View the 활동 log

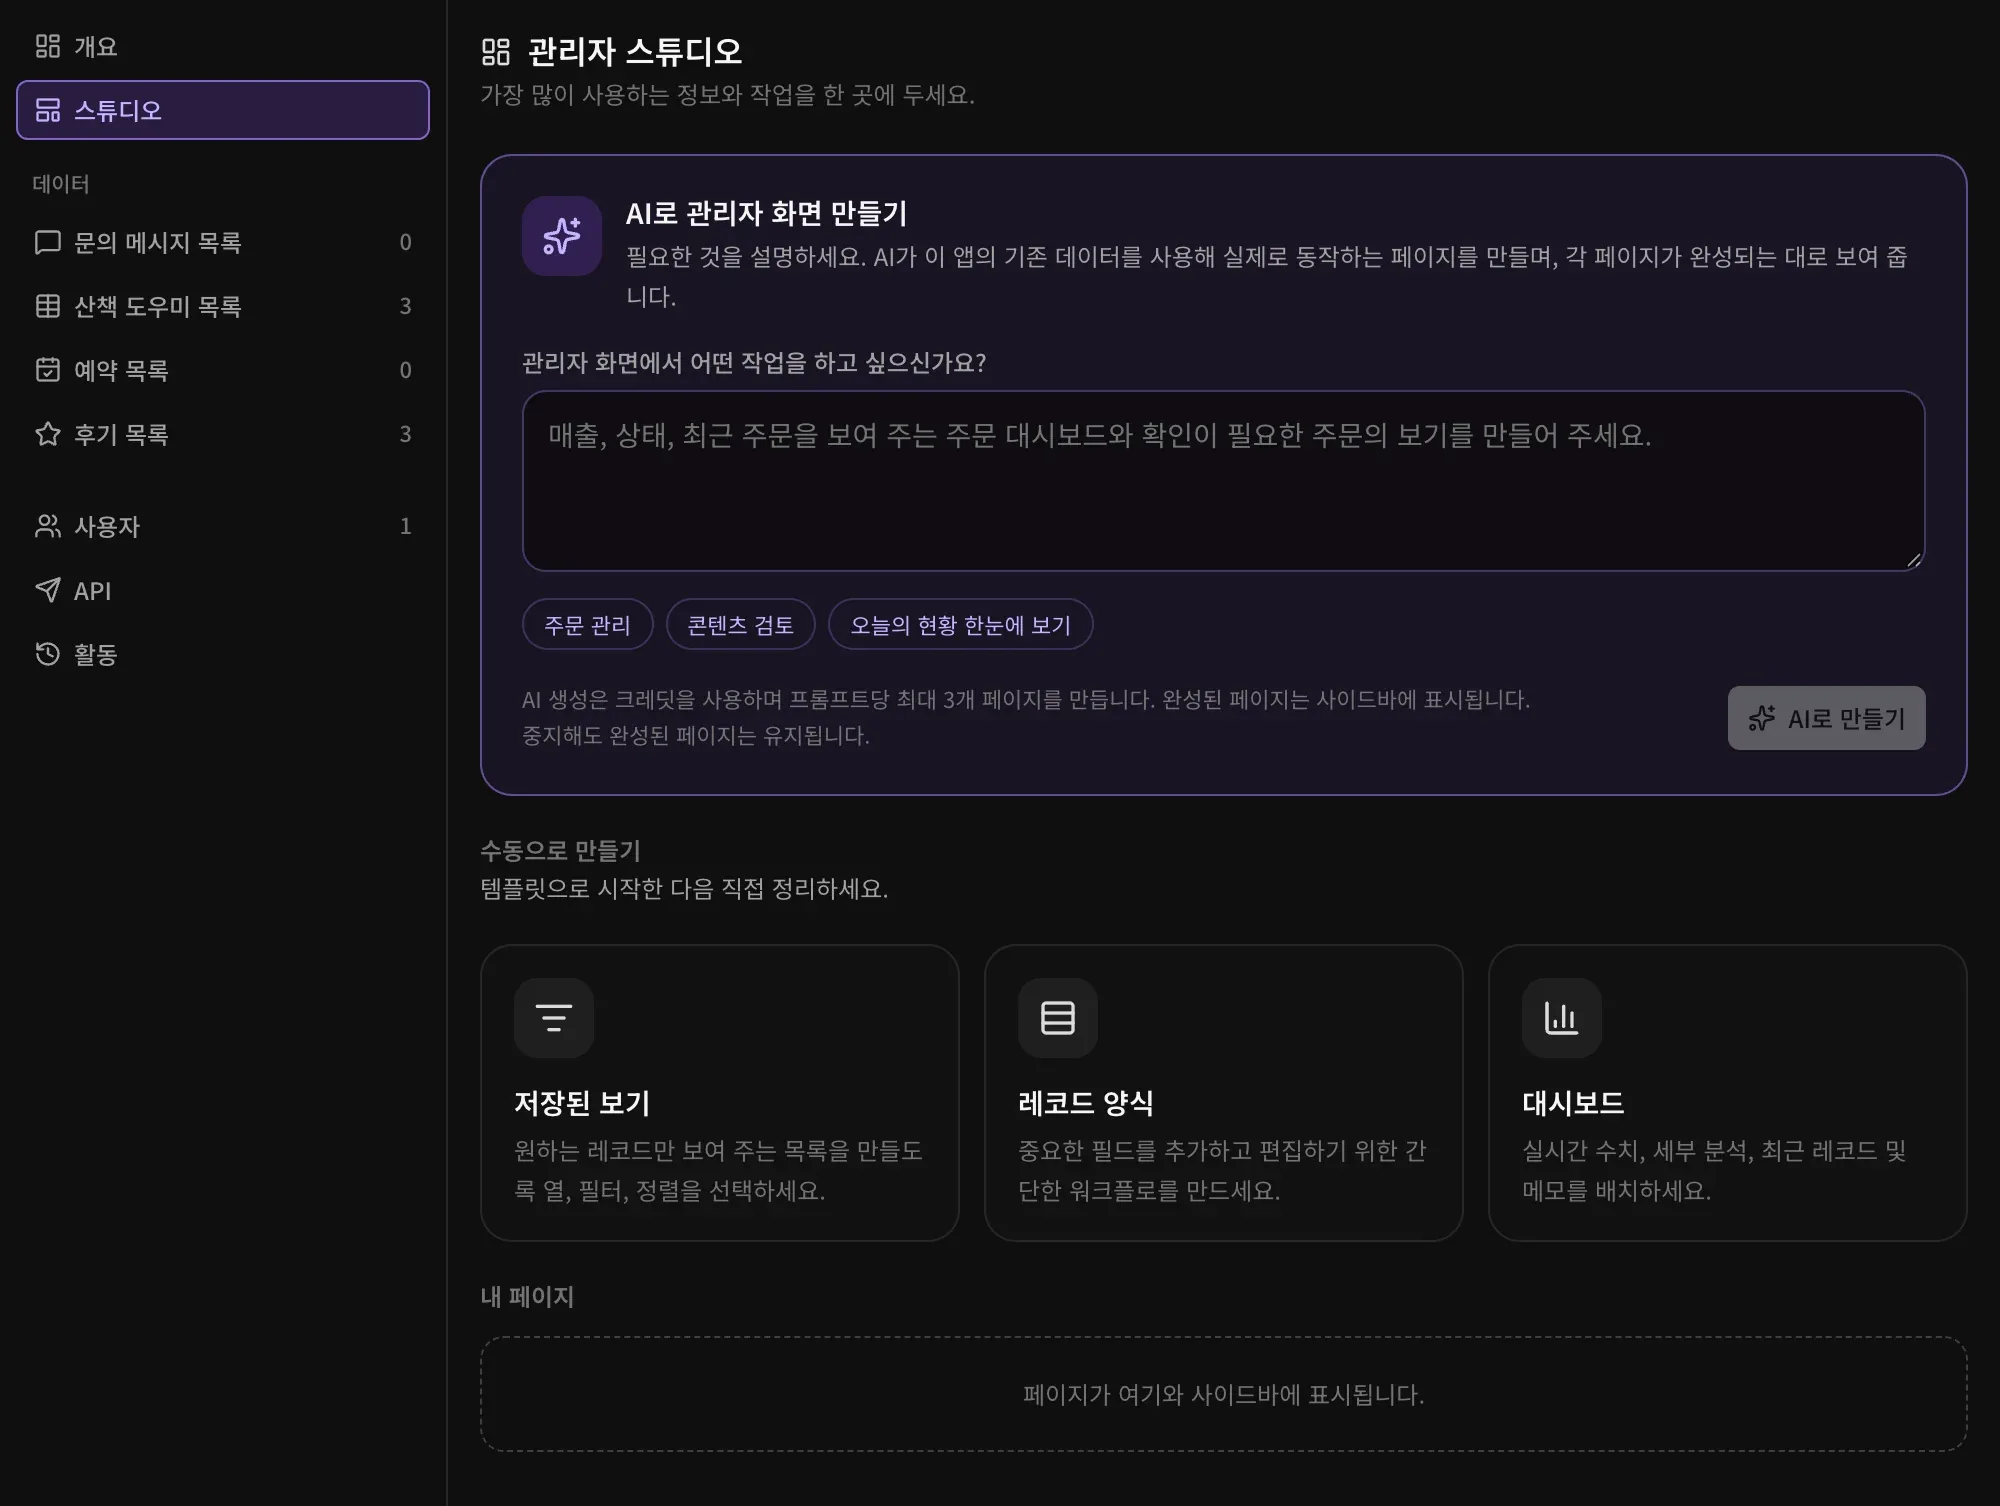click(x=223, y=654)
